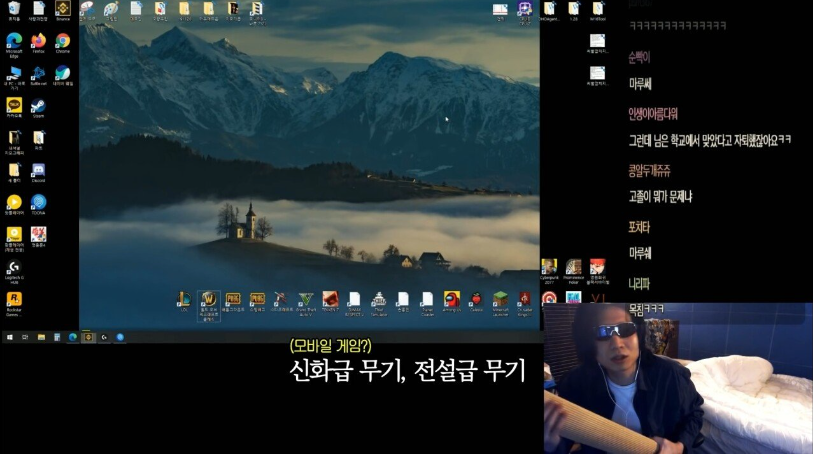Open the Grand Theft Auto V shortcut
The width and height of the screenshot is (813, 454).
pos(306,303)
